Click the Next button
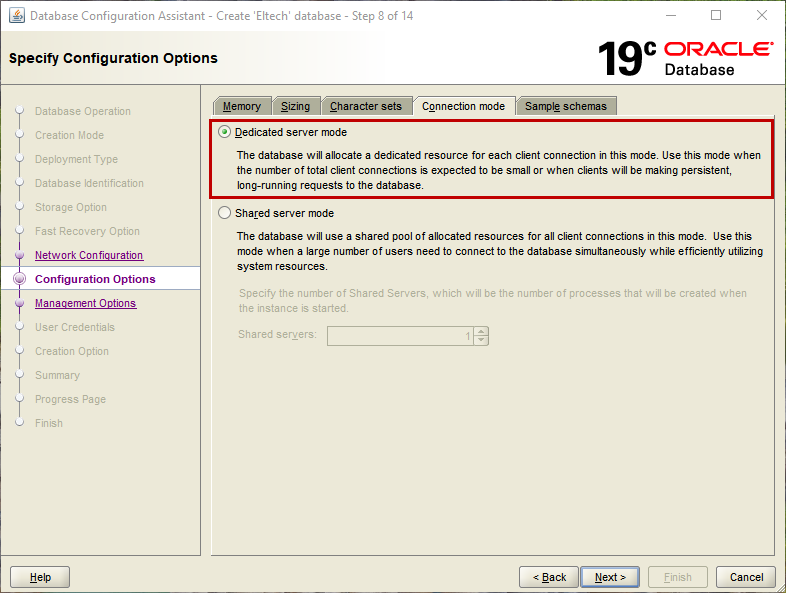786x593 pixels. coord(610,577)
